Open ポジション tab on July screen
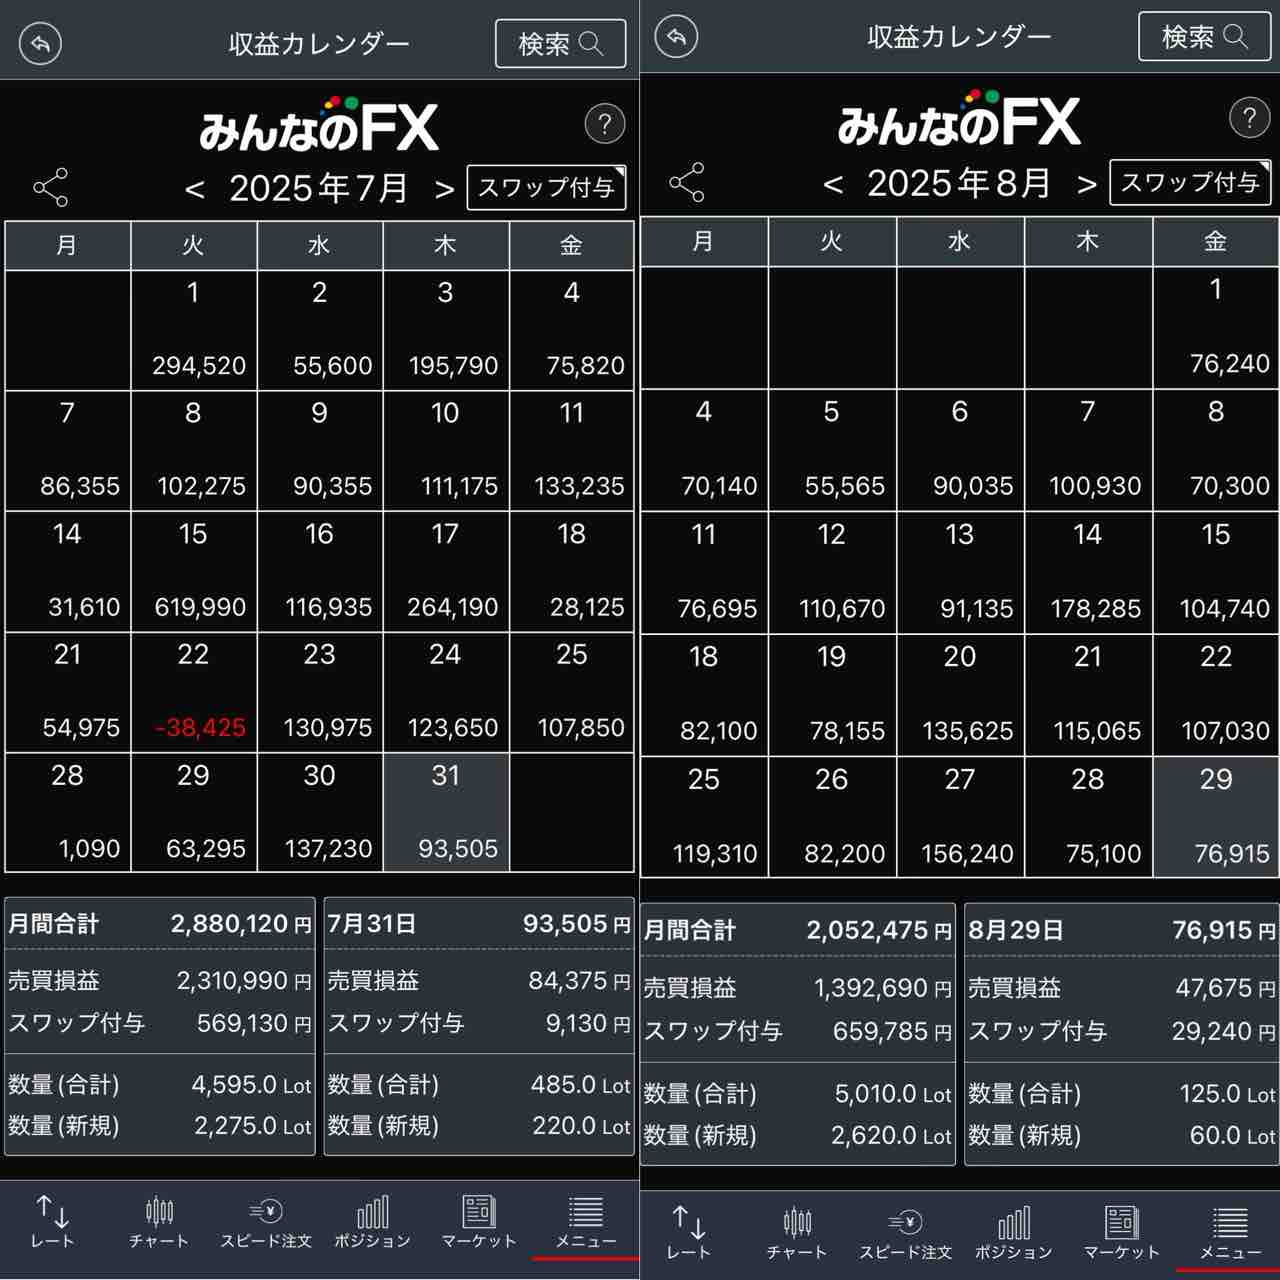The height and width of the screenshot is (1280, 1280). click(372, 1221)
